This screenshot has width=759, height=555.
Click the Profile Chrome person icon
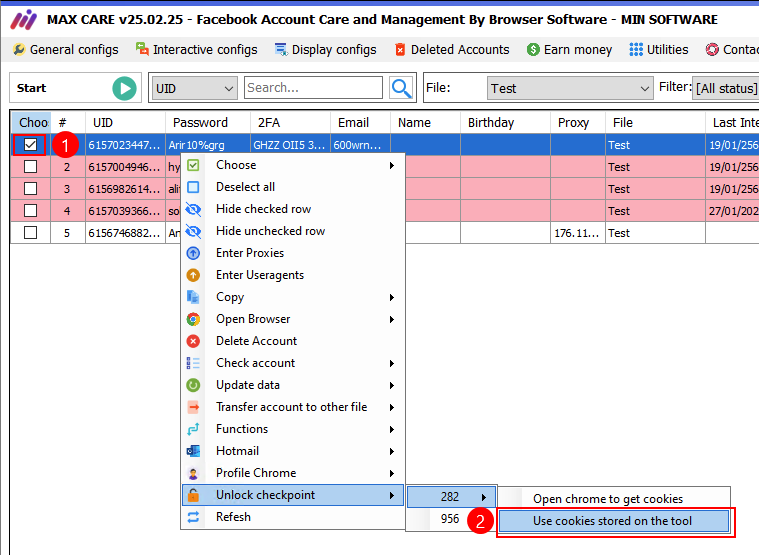[193, 473]
